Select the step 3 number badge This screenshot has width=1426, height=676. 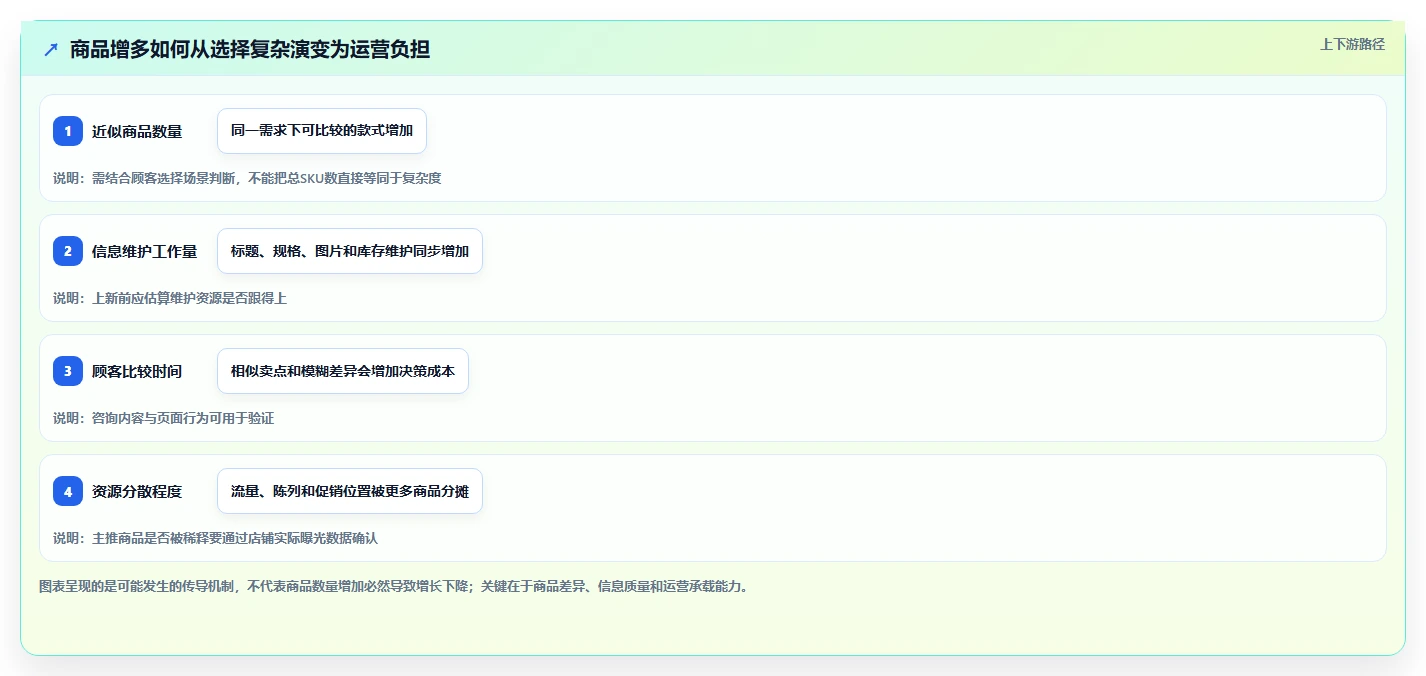(68, 371)
